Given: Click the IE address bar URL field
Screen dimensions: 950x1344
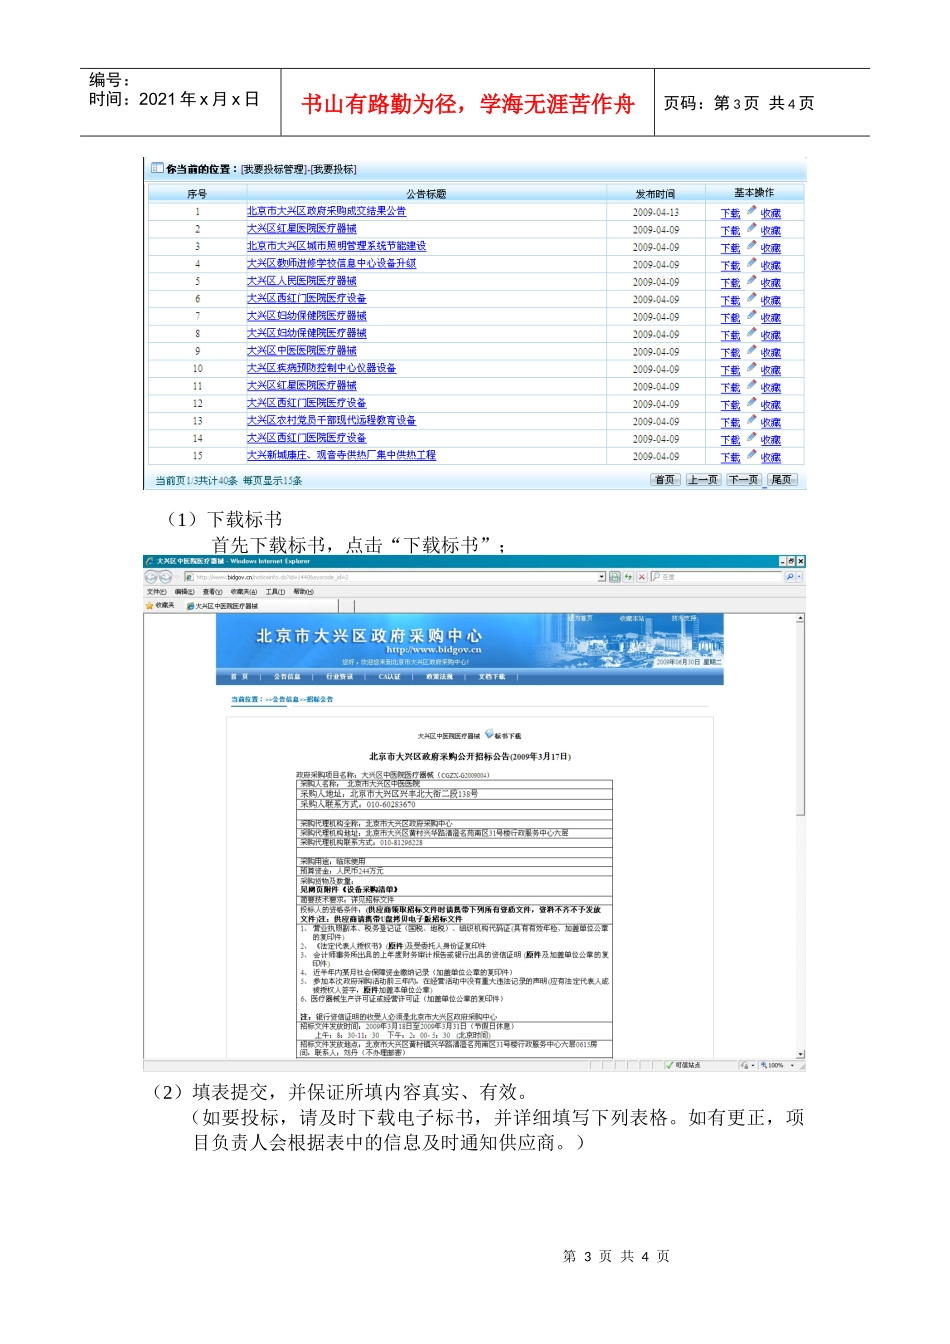Looking at the screenshot, I should click(x=395, y=577).
